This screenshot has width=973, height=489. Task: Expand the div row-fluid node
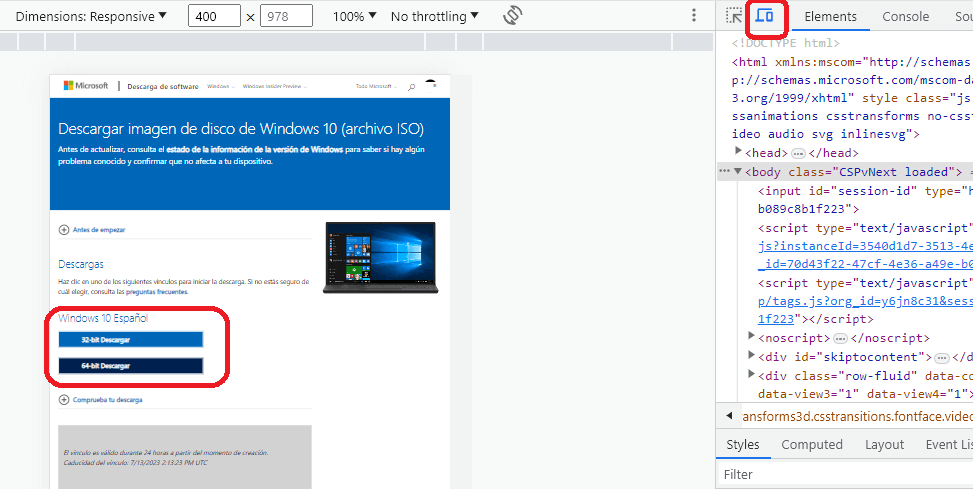tap(752, 374)
